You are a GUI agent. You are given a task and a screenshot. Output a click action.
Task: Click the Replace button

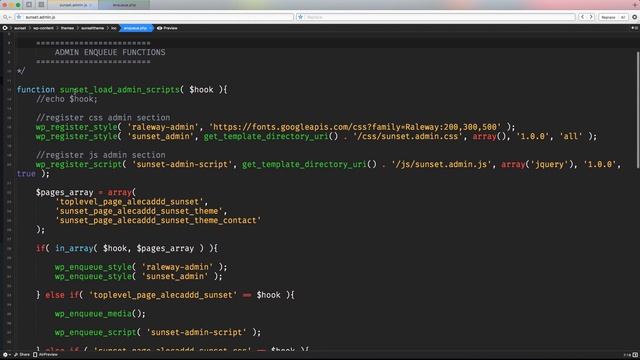click(608, 17)
